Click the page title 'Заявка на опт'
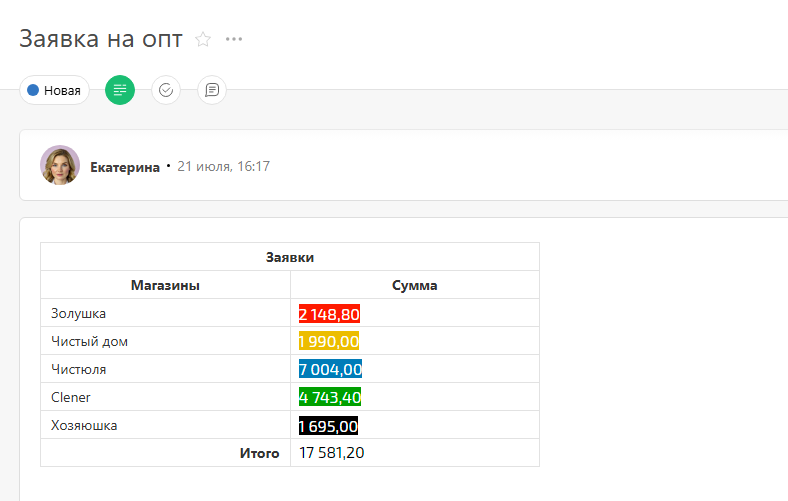The height and width of the screenshot is (501, 788). (101, 39)
